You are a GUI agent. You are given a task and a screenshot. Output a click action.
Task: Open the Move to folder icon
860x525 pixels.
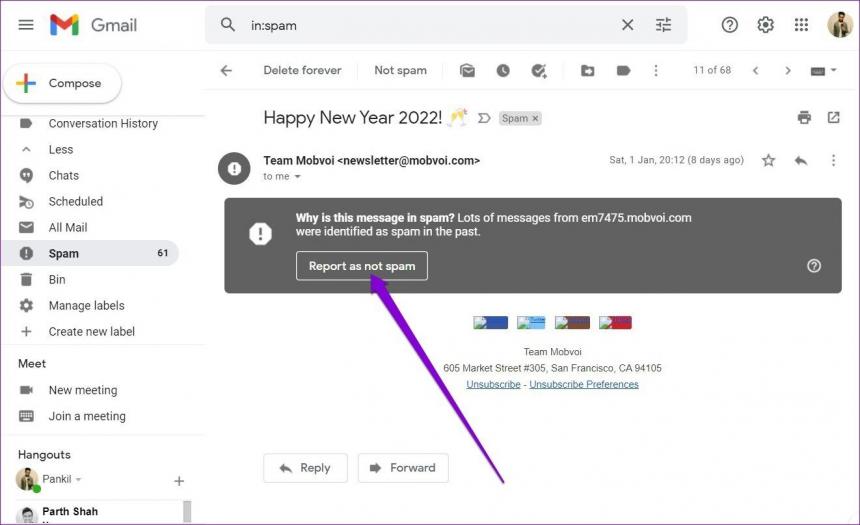588,71
